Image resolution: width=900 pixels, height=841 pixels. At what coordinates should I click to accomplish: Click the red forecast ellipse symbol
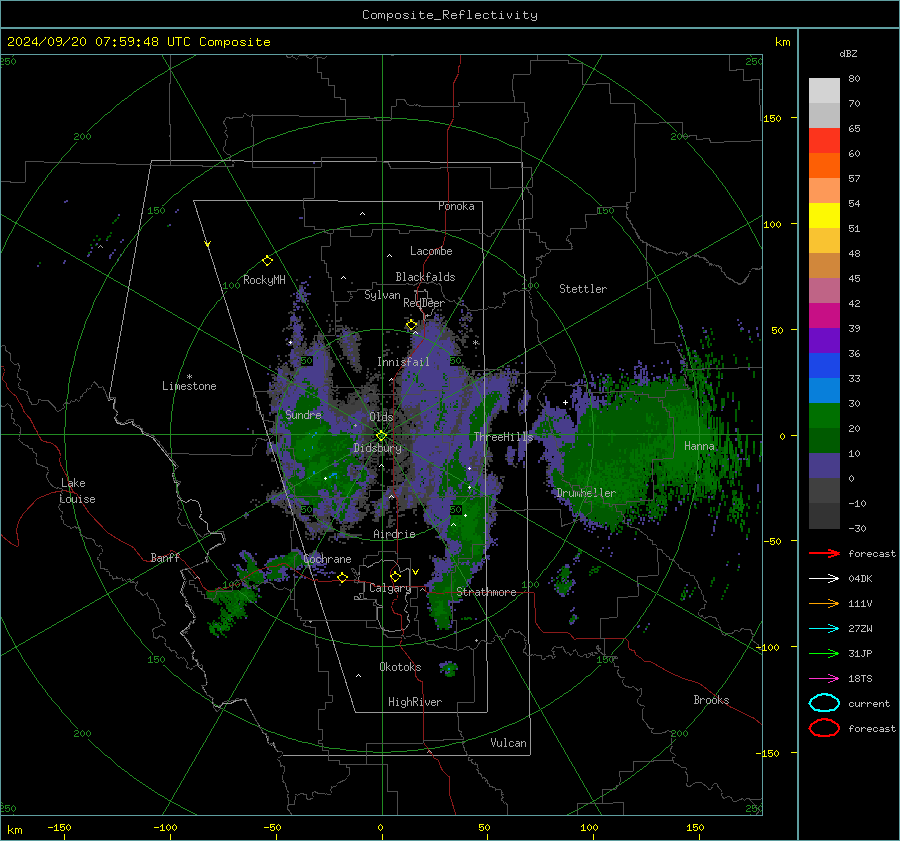tap(824, 728)
